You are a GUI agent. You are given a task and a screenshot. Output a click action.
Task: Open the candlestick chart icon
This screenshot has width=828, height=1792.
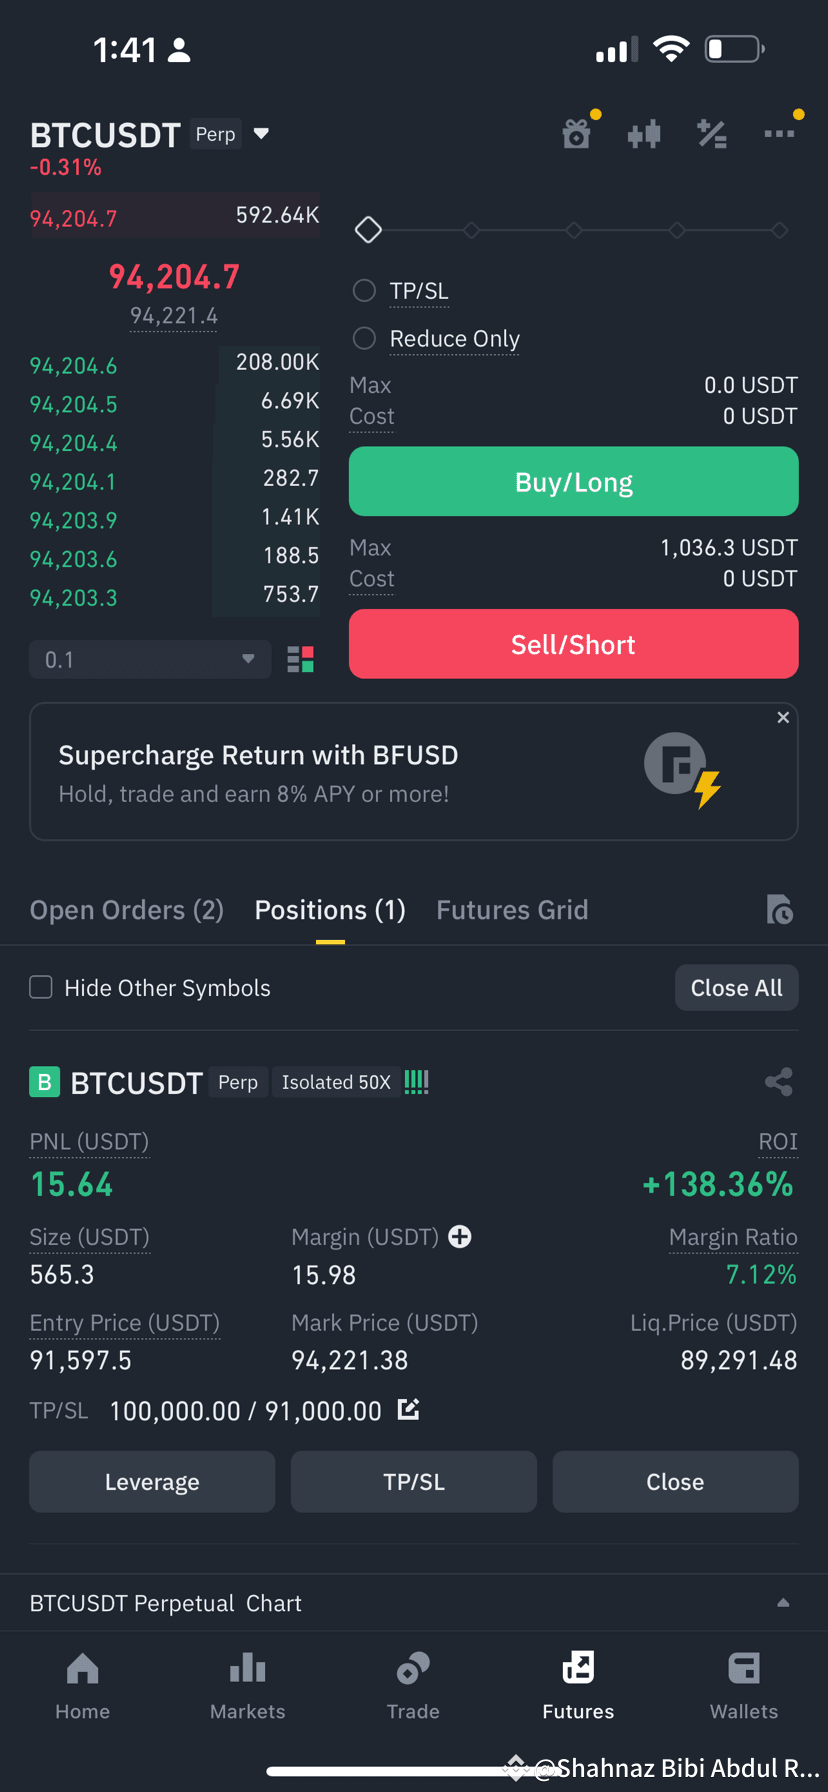[644, 133]
